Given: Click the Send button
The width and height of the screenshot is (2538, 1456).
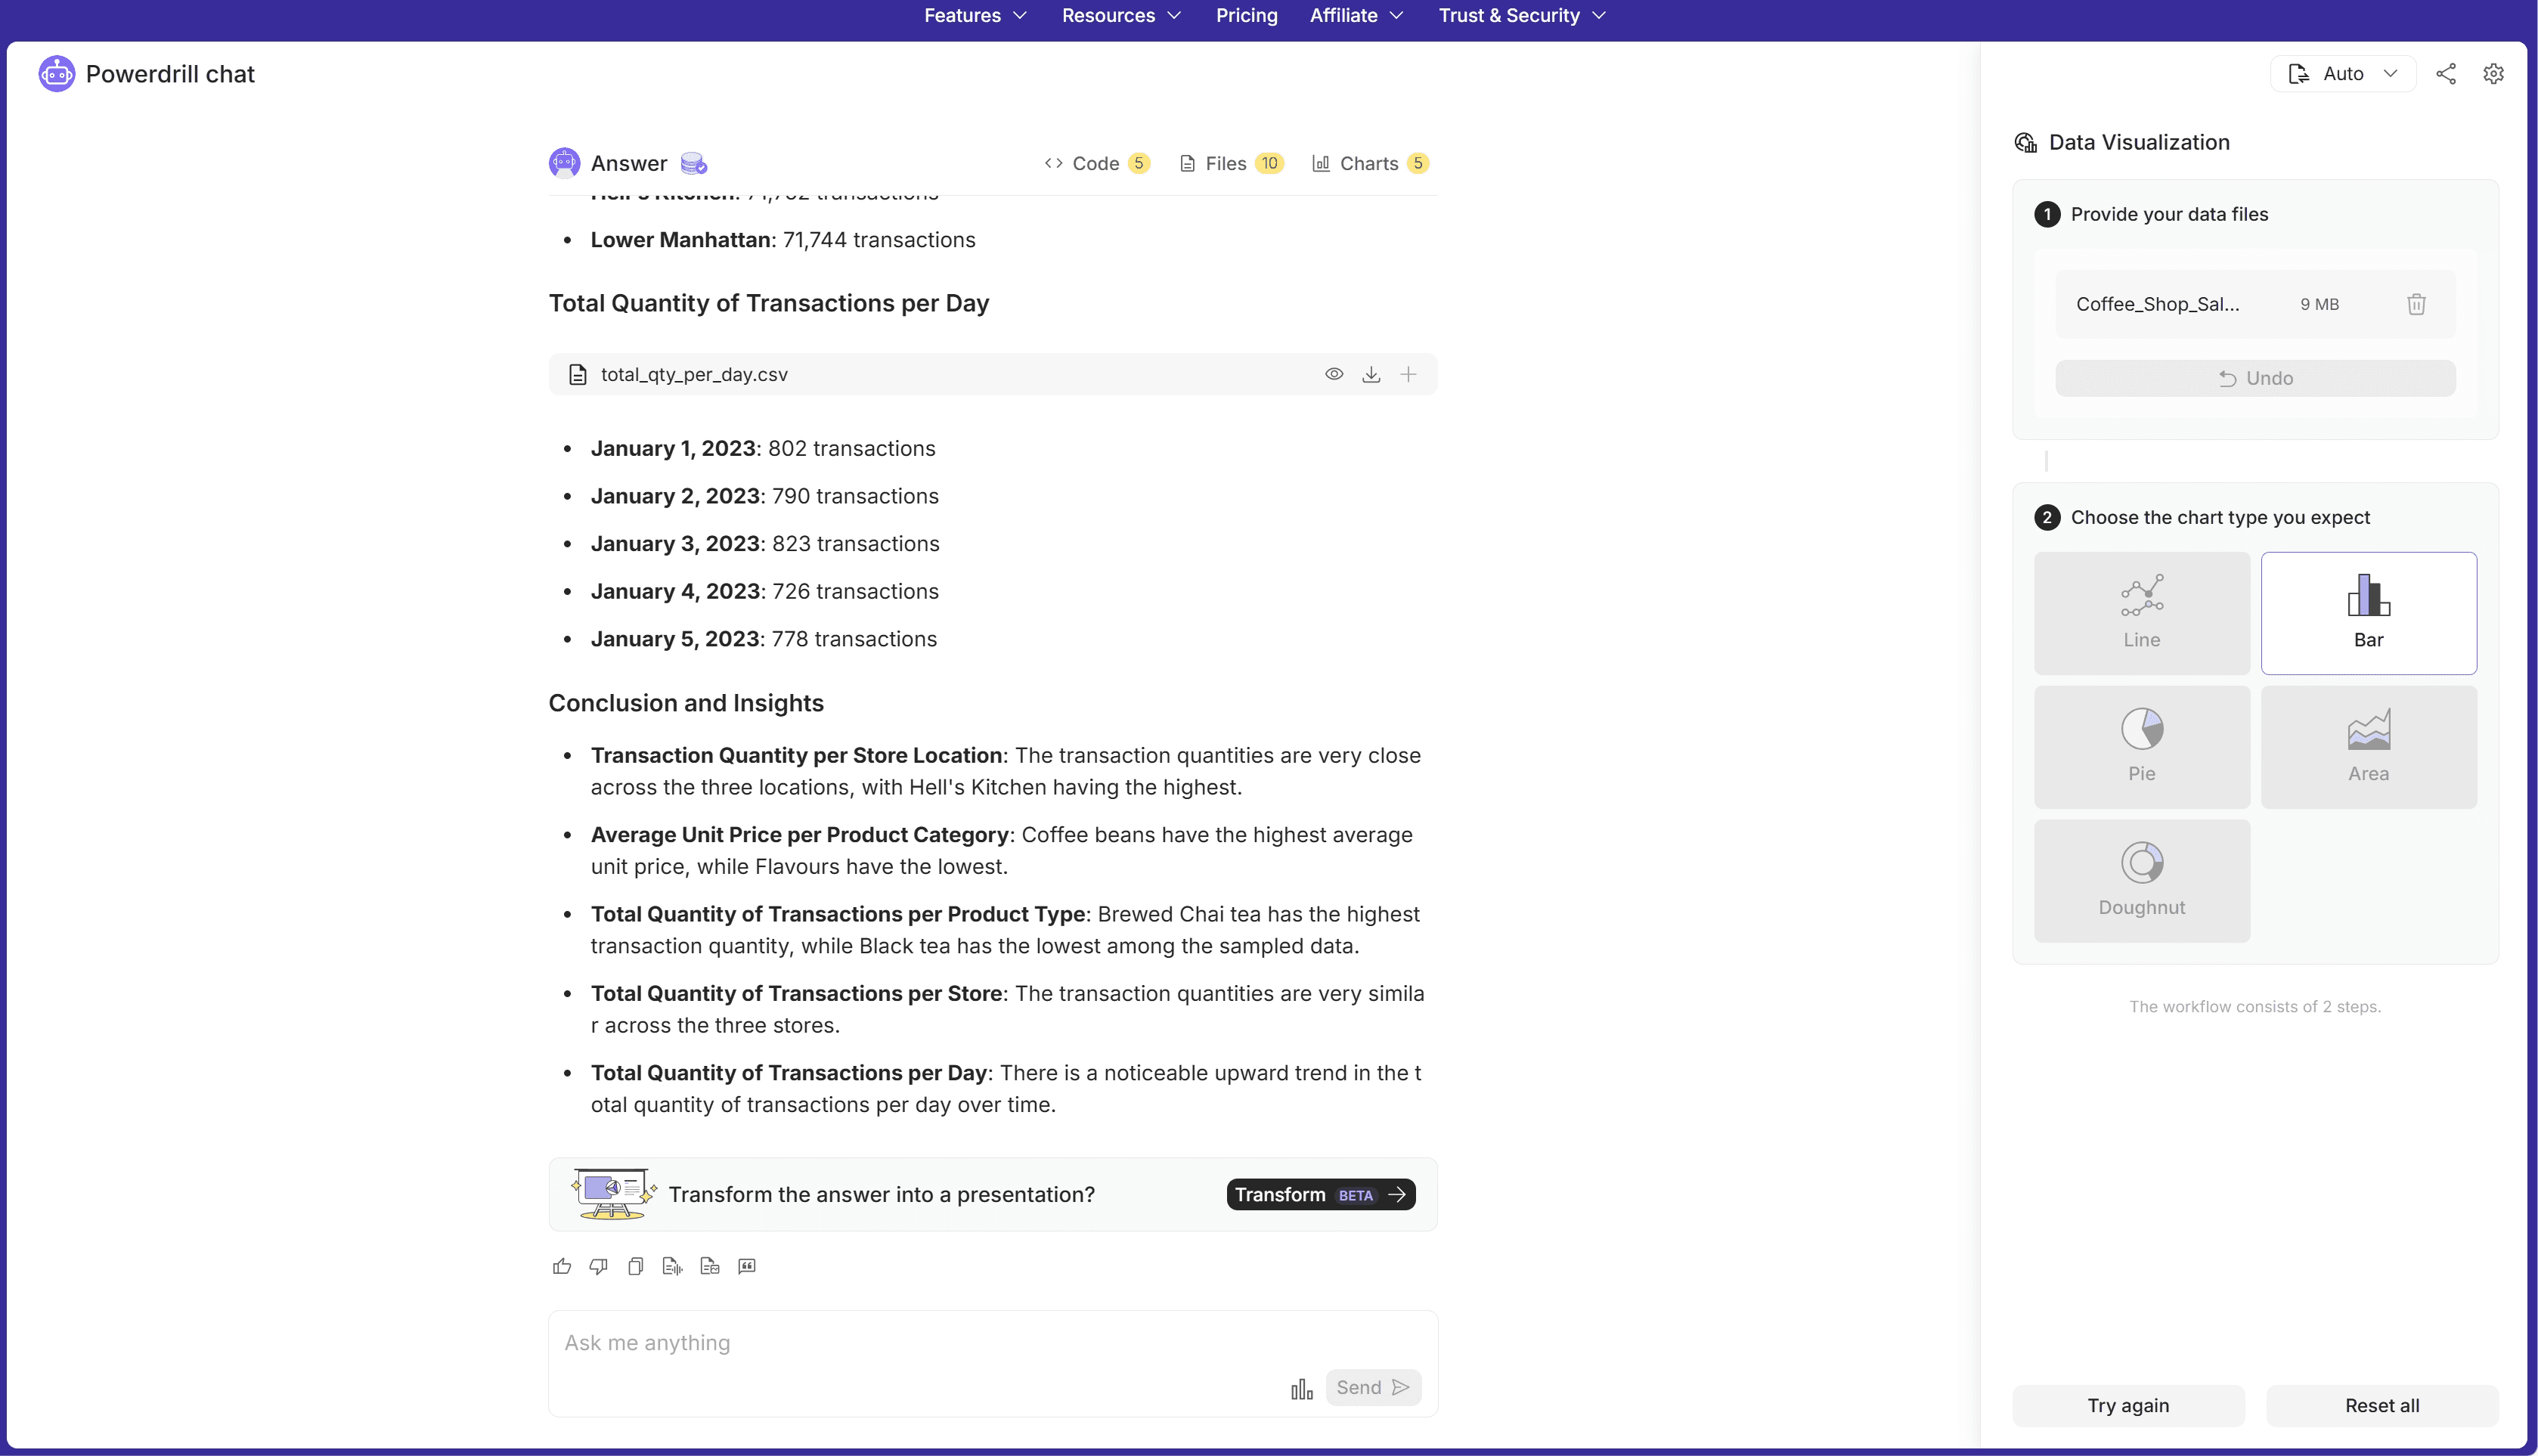Looking at the screenshot, I should click(1373, 1387).
